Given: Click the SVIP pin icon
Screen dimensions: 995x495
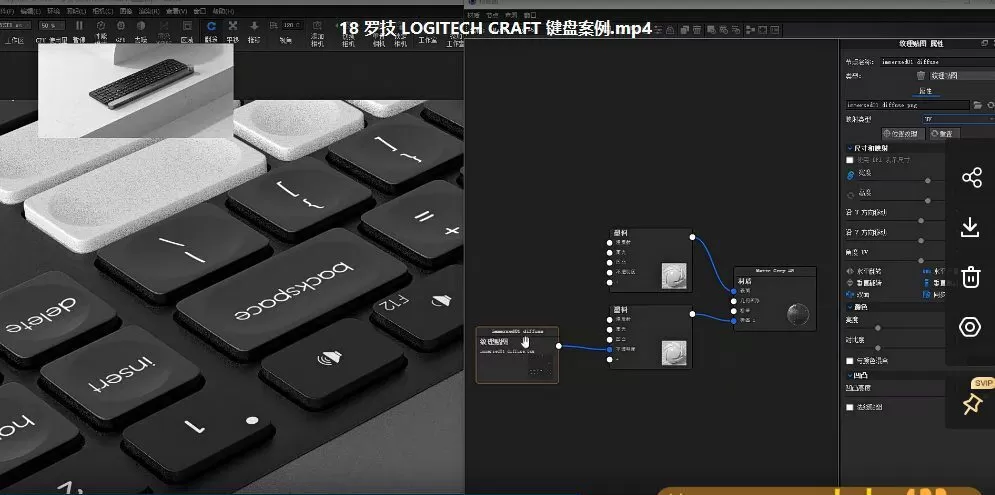Looking at the screenshot, I should (972, 404).
